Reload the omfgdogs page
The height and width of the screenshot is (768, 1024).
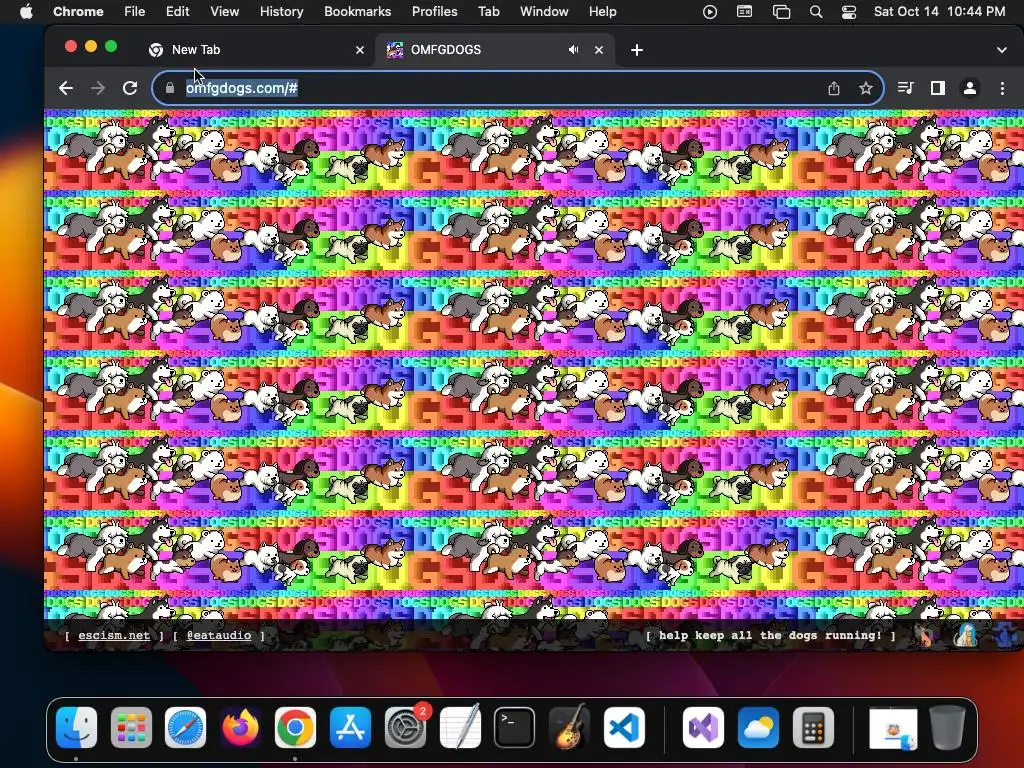130,88
